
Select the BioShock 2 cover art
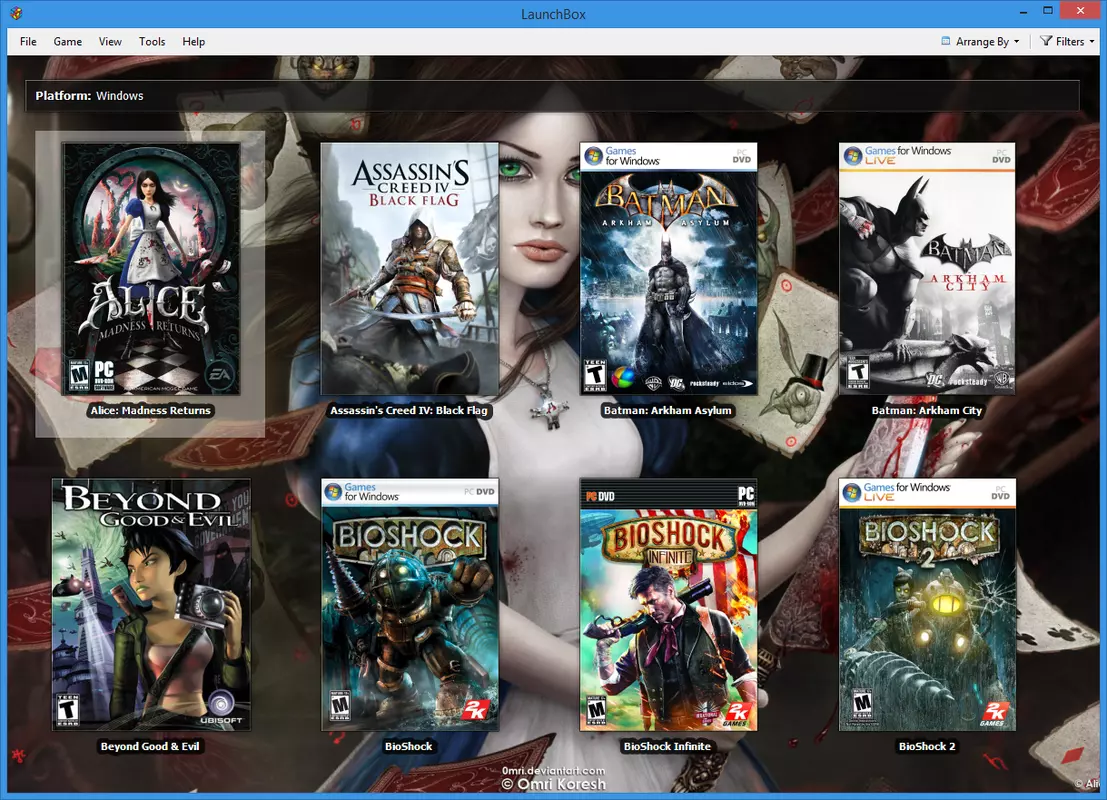pos(927,604)
